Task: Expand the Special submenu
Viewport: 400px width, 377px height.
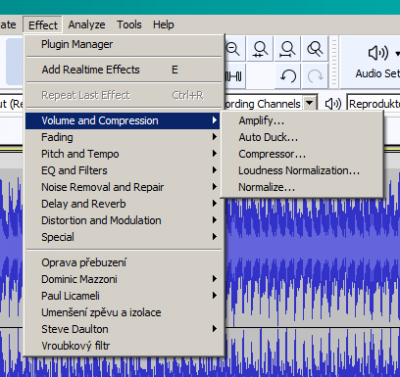Action: coord(123,237)
